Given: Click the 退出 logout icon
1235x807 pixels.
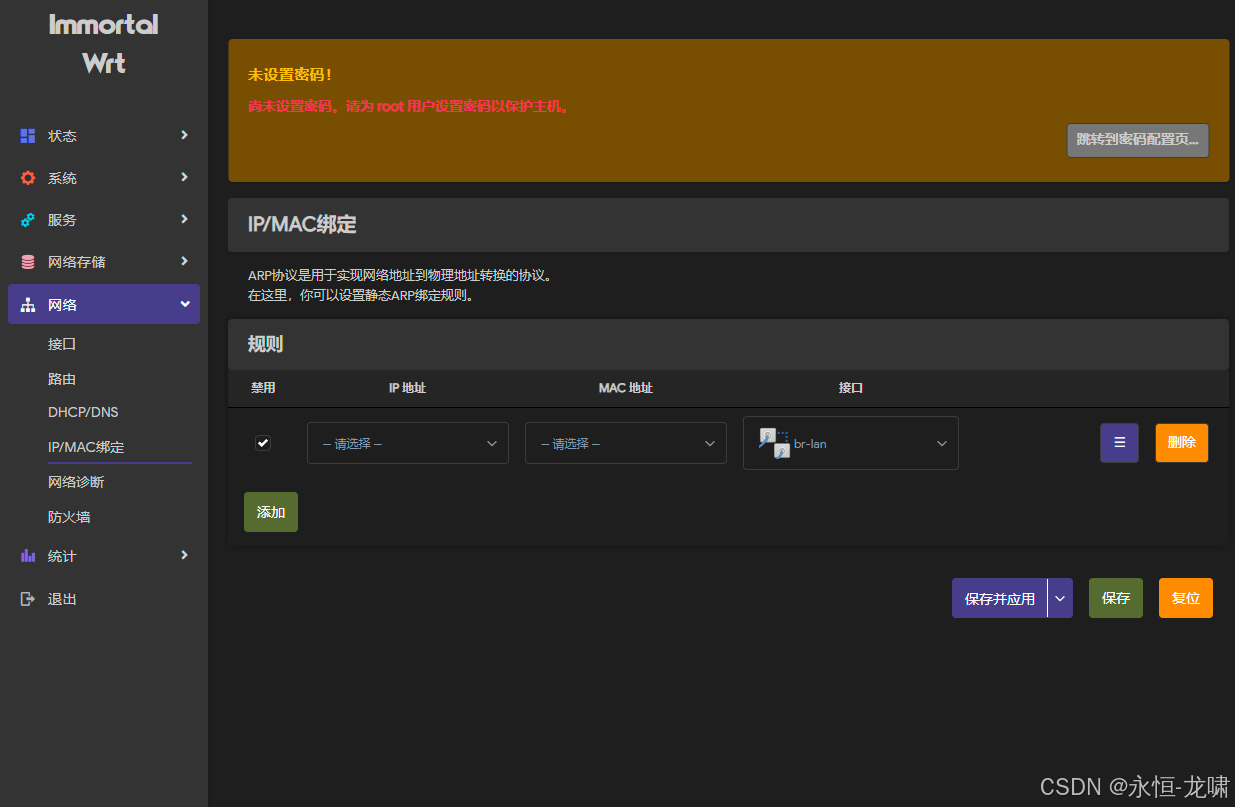Looking at the screenshot, I should 28,599.
